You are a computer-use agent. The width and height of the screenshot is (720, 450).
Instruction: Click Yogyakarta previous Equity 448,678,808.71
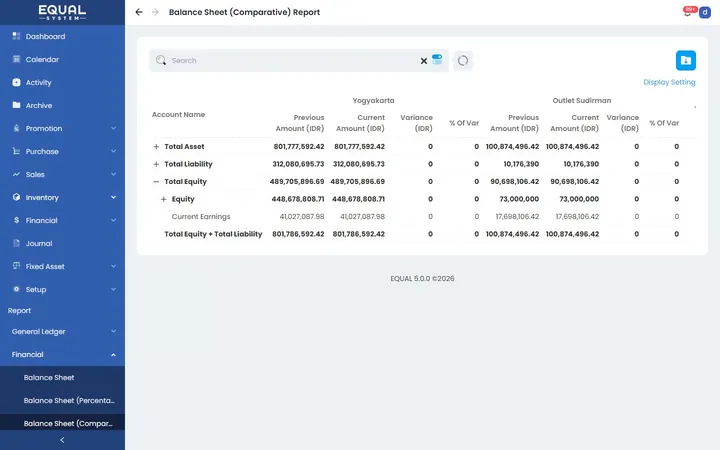pos(298,199)
